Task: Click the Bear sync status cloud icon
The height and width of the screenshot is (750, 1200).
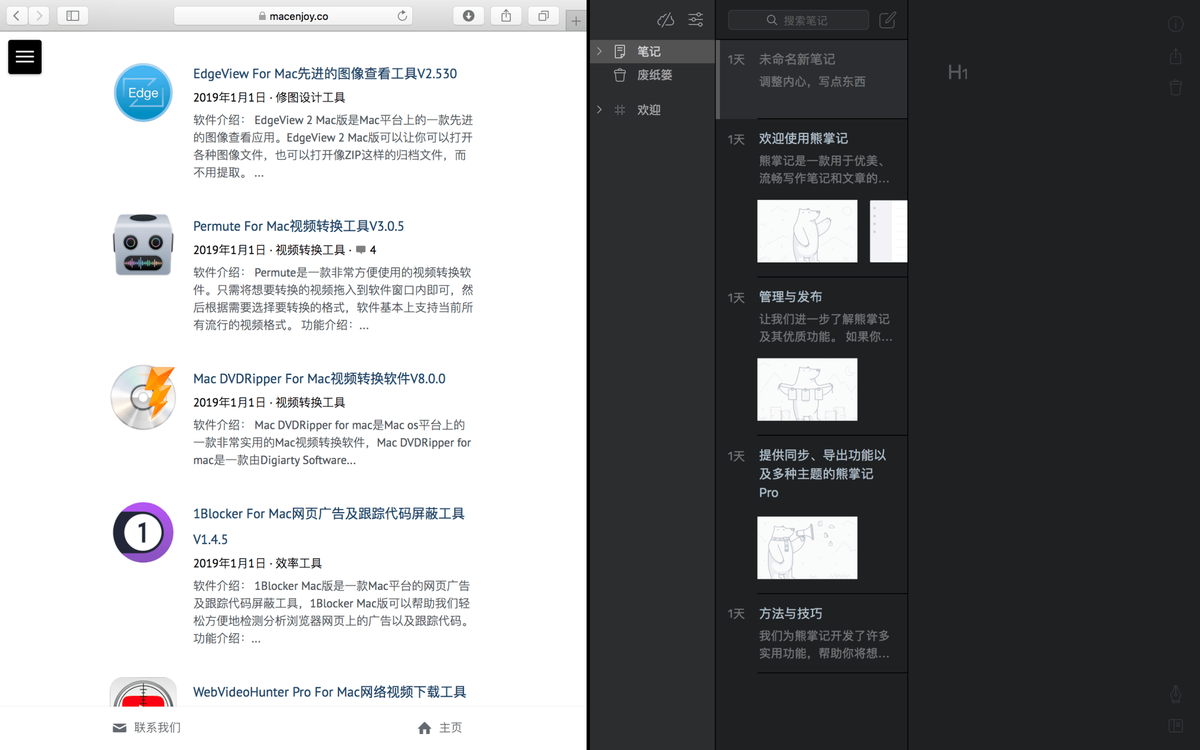Action: (666, 20)
